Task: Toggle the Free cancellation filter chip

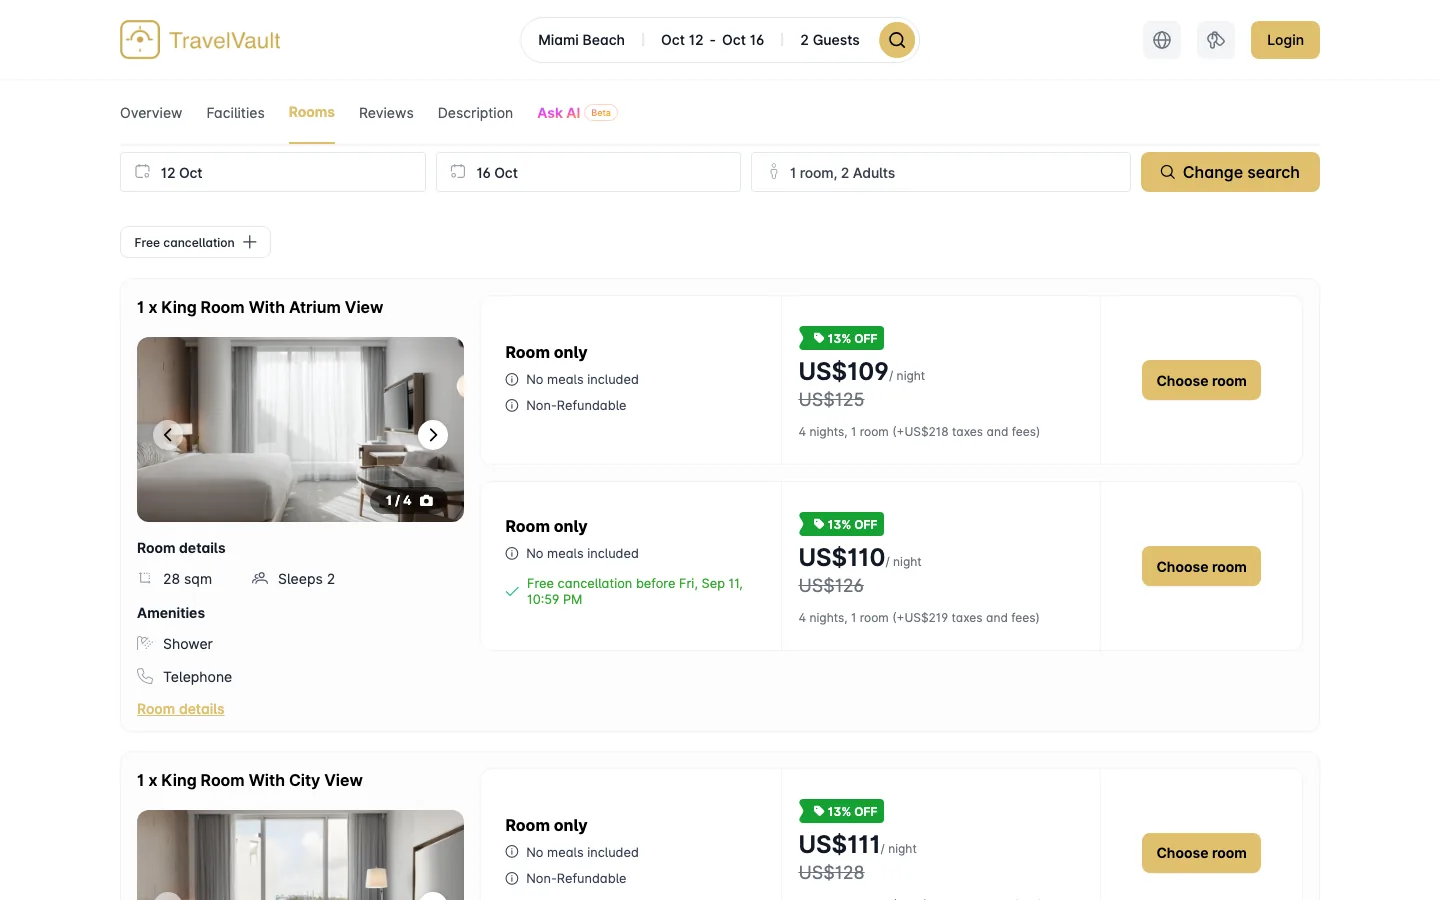Action: pos(195,242)
